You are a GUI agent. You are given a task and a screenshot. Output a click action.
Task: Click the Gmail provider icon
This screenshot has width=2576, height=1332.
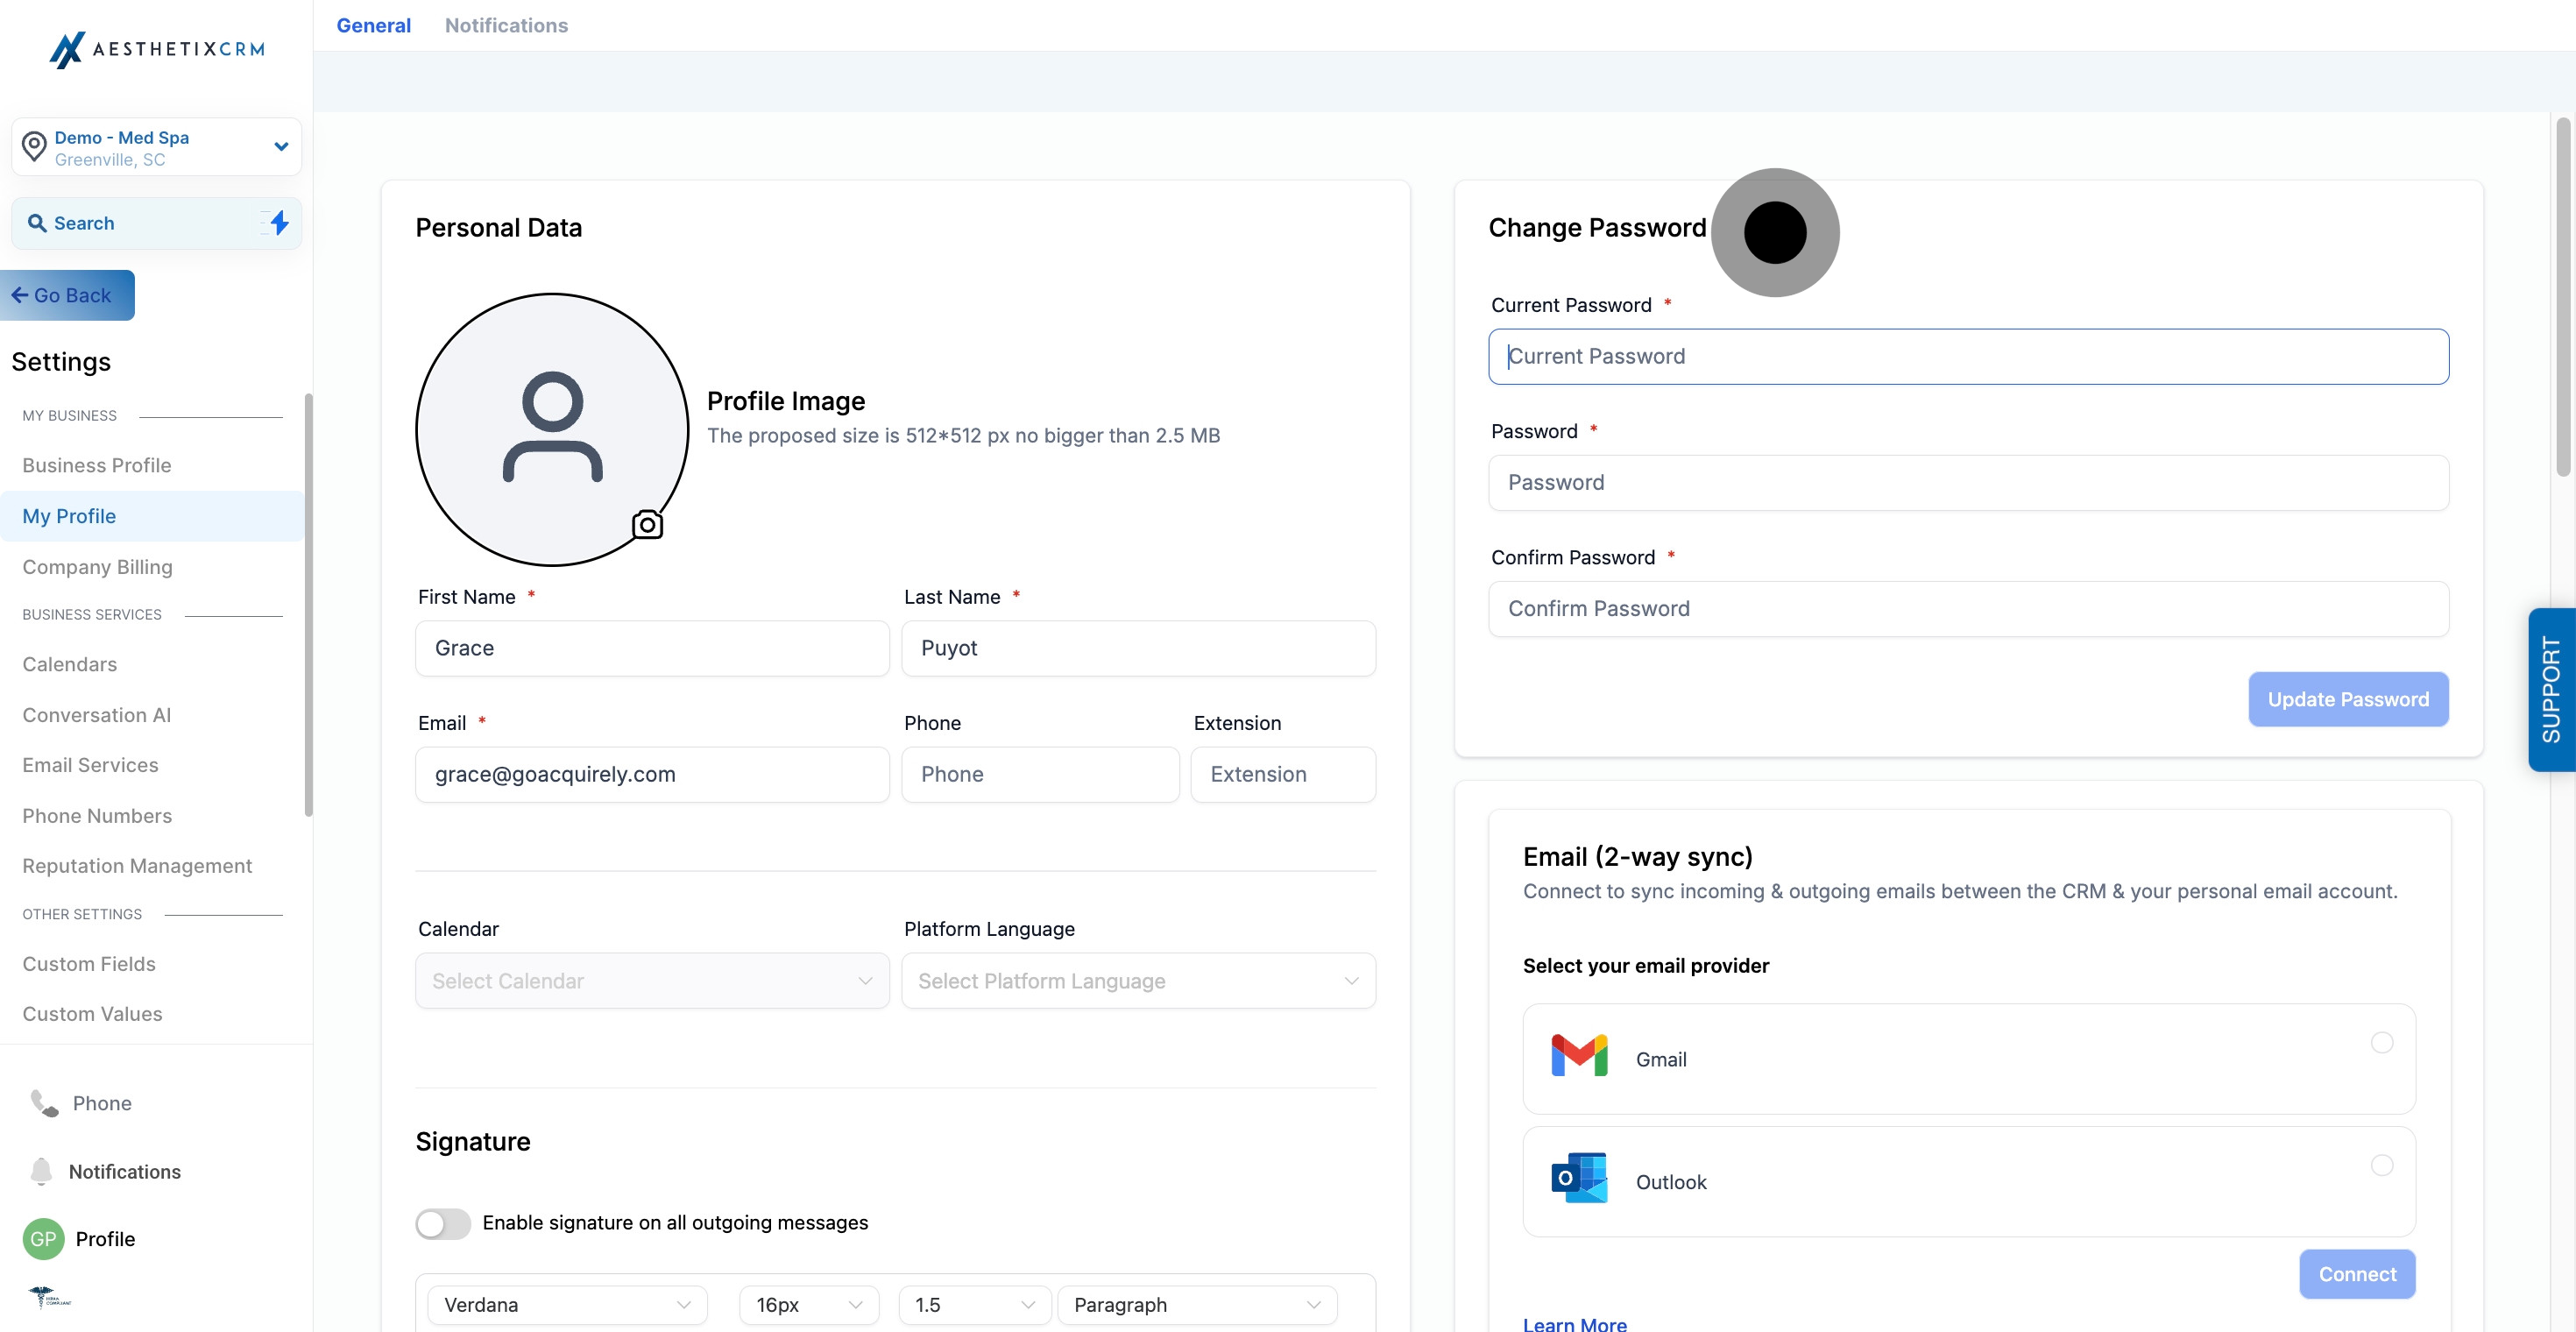click(1578, 1057)
